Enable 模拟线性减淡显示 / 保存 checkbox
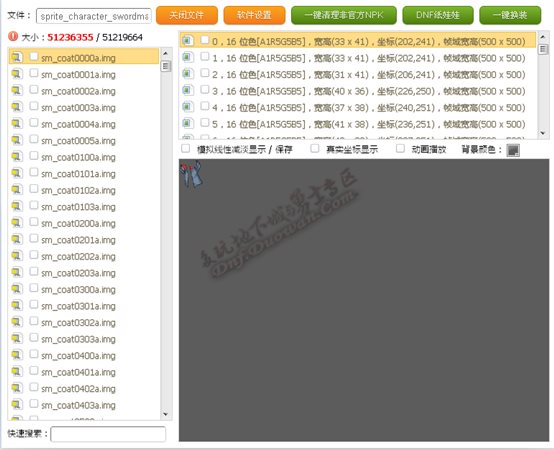Screen dimensions: 554x450 point(185,148)
